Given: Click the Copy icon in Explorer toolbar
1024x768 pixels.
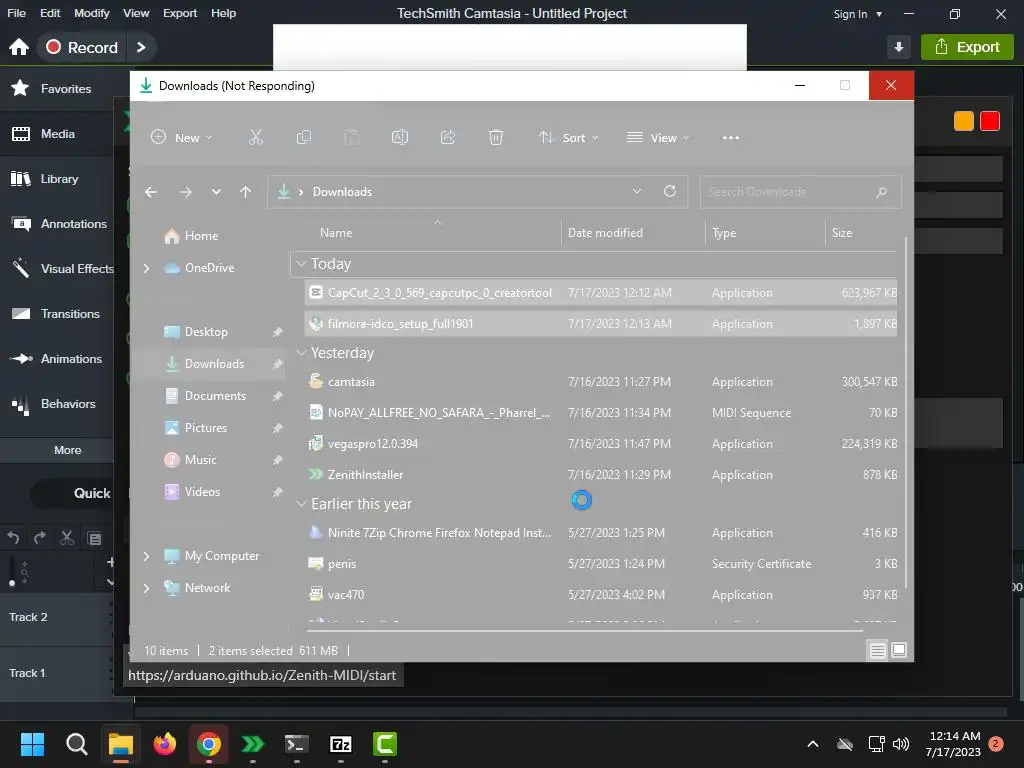Looking at the screenshot, I should [x=304, y=137].
